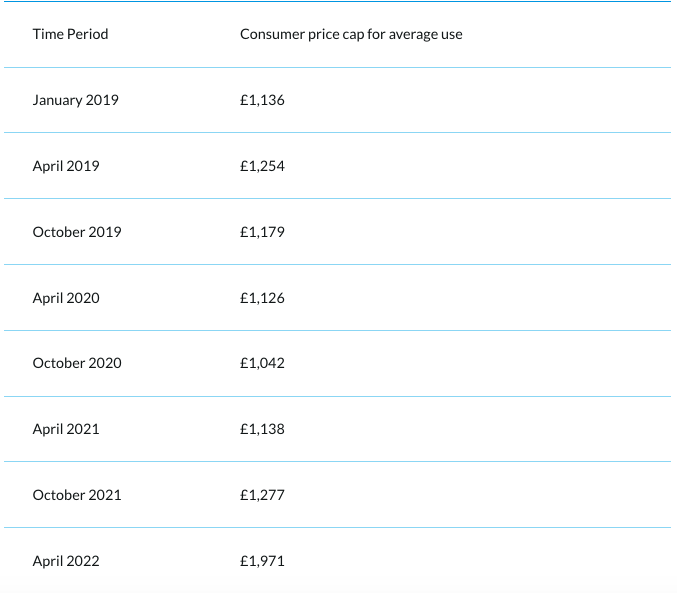Select the 'April 2021' cell
This screenshot has width=677, height=593.
point(66,429)
